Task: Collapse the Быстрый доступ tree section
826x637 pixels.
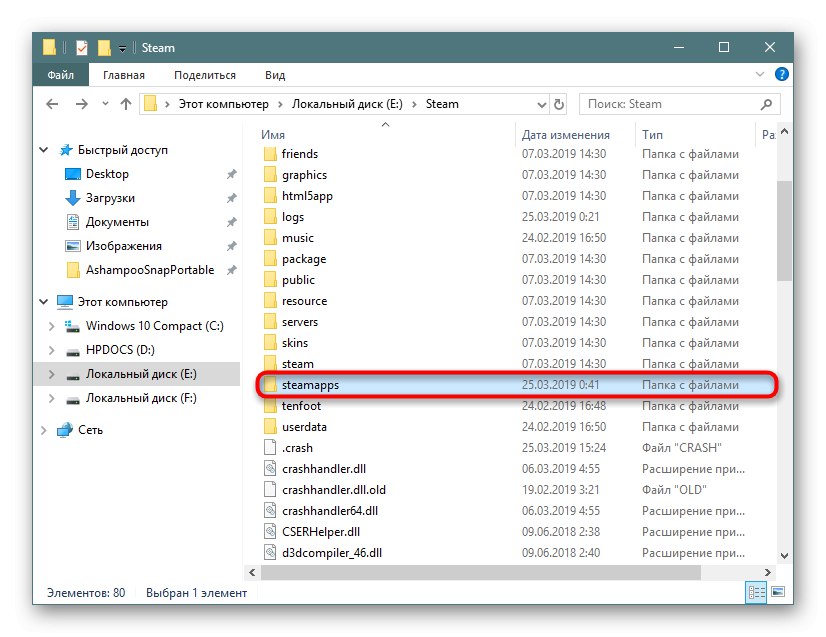Action: tap(44, 150)
